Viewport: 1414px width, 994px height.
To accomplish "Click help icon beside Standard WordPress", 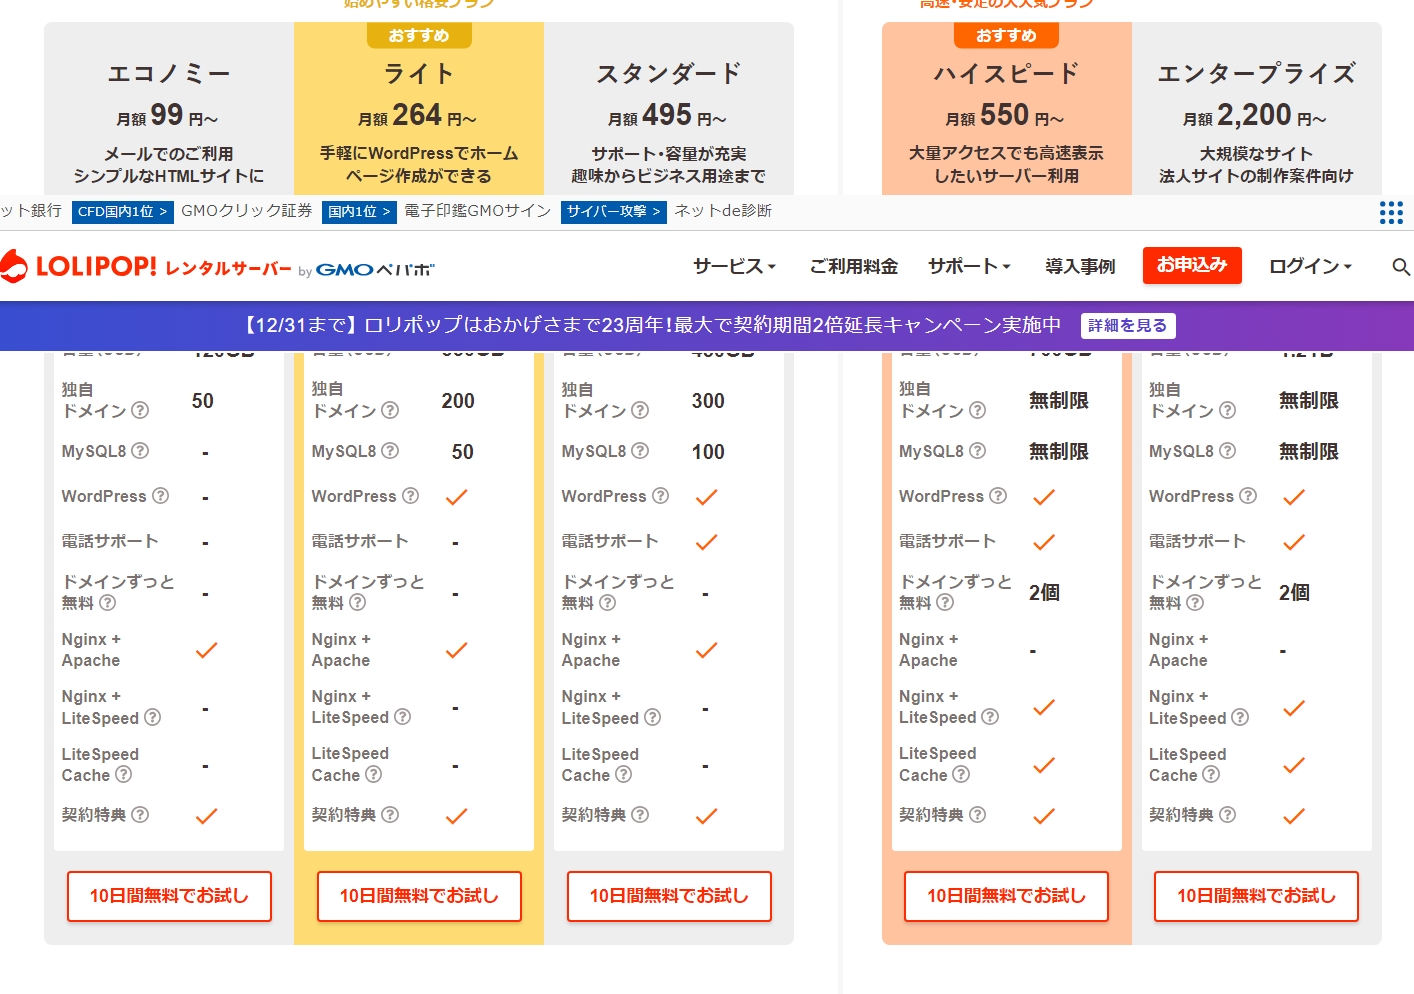I will (x=660, y=496).
